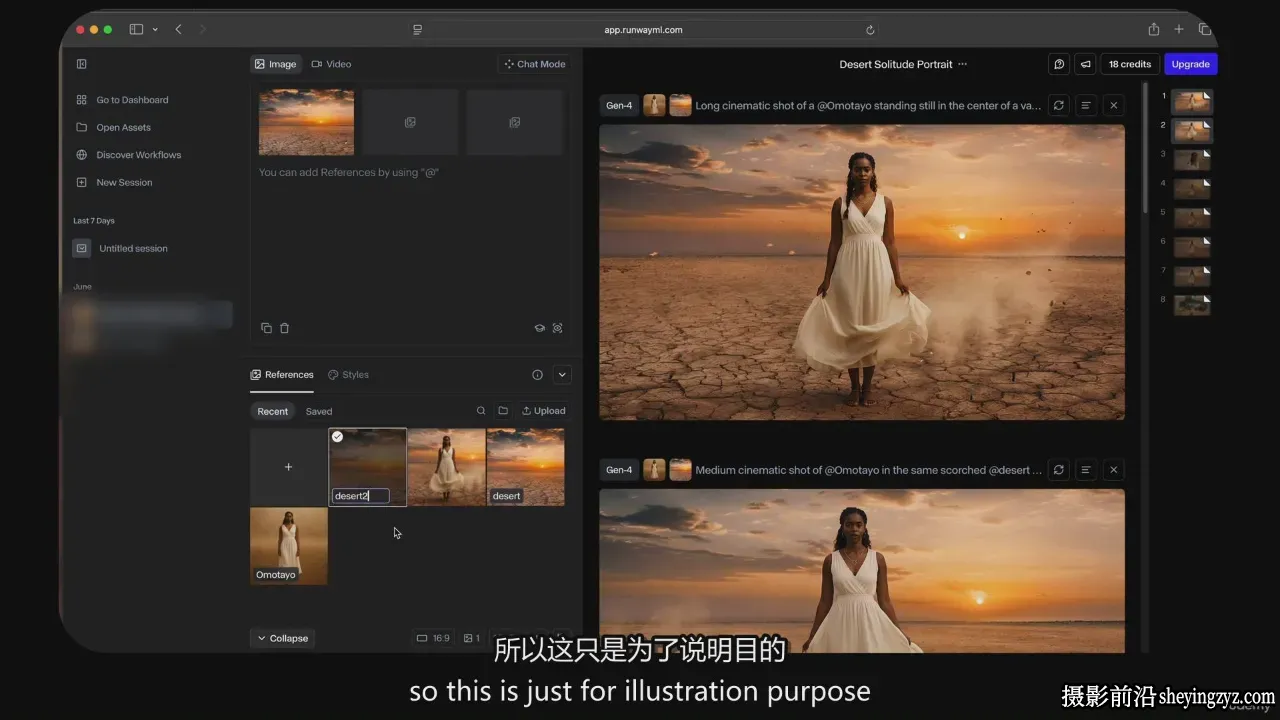This screenshot has height=720, width=1280.
Task: Collapse the reference panel button
Action: [282, 638]
